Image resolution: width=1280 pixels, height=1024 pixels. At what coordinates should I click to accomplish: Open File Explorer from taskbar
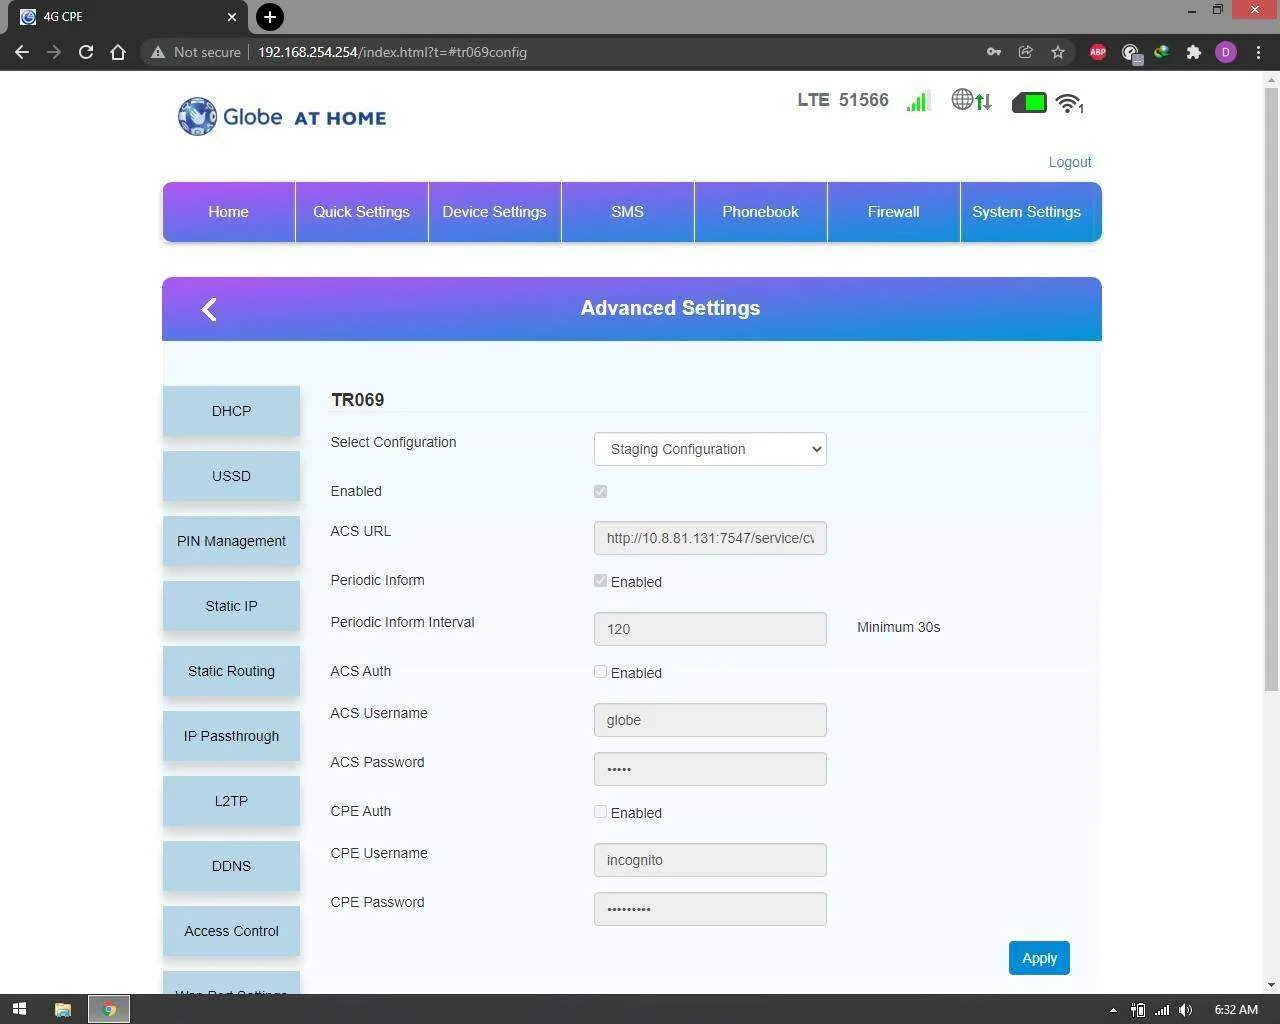[x=62, y=1009]
